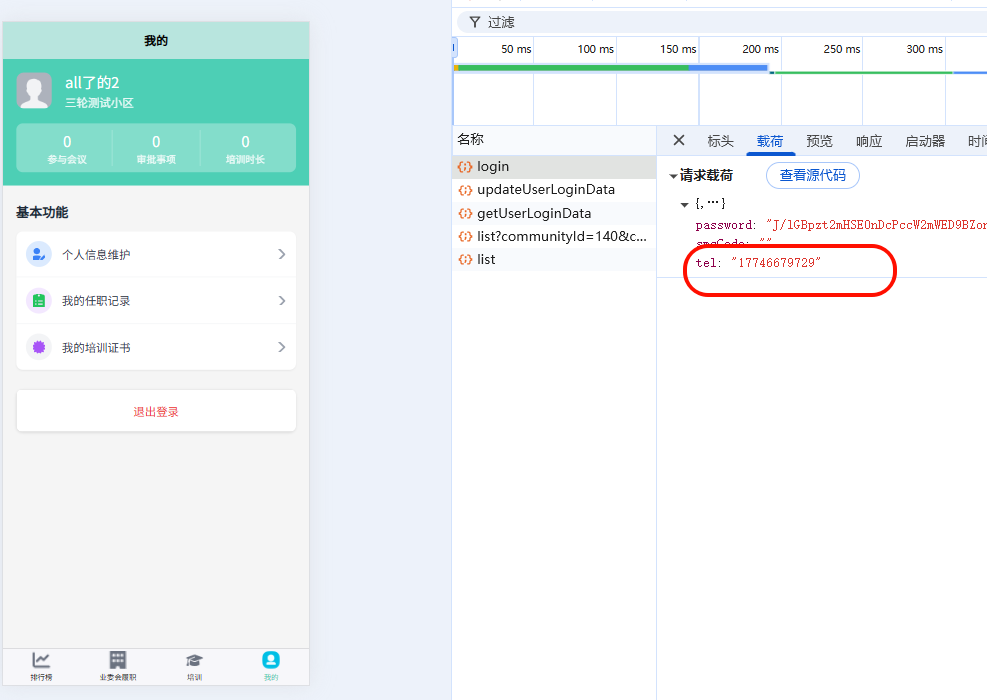Click the purple training certificate badge icon
987x700 pixels.
coord(39,347)
